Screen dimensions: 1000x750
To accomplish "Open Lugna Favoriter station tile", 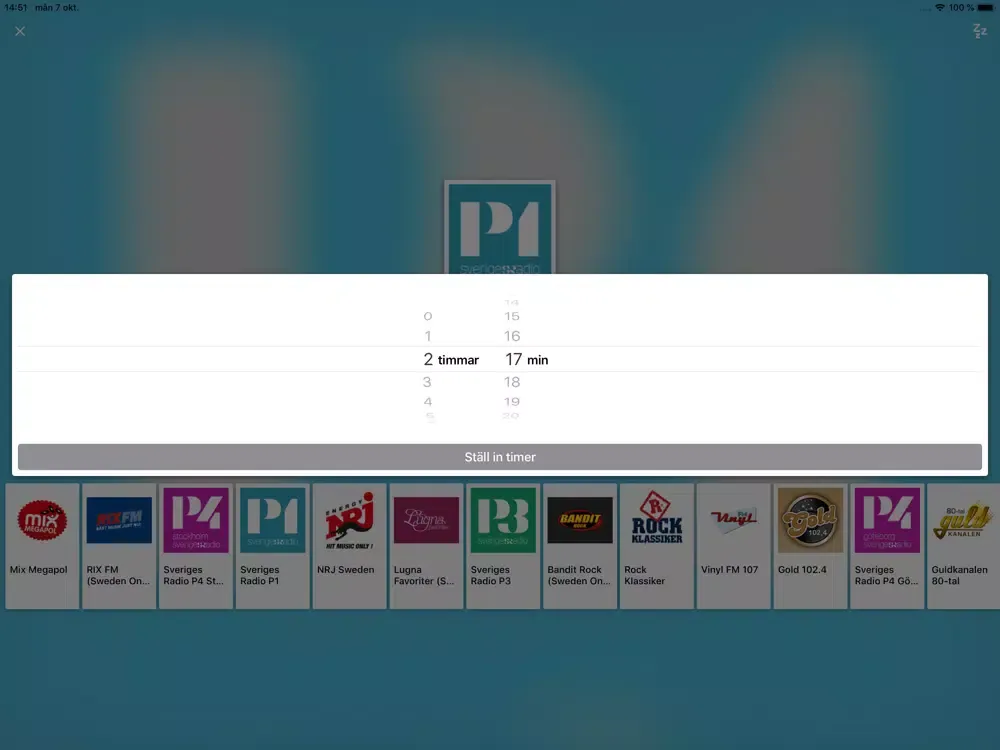I will 427,546.
